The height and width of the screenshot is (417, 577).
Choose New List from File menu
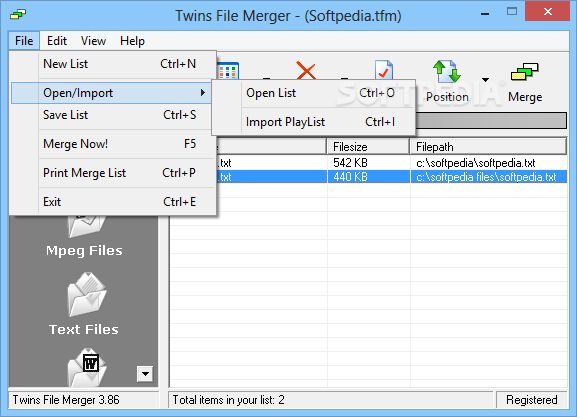pos(113,64)
